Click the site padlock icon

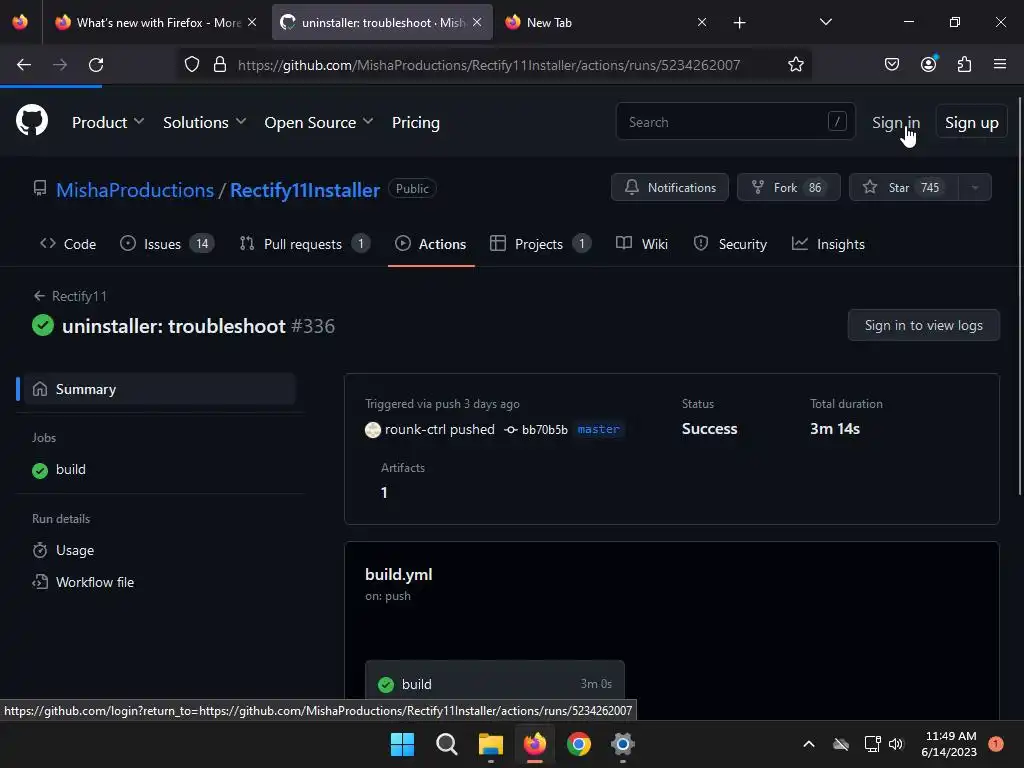220,65
